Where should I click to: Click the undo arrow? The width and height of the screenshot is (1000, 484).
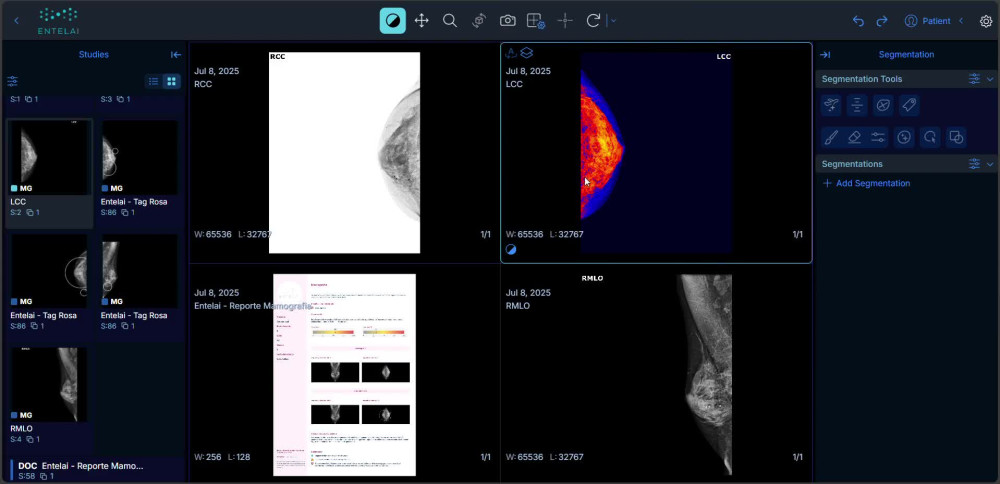858,21
